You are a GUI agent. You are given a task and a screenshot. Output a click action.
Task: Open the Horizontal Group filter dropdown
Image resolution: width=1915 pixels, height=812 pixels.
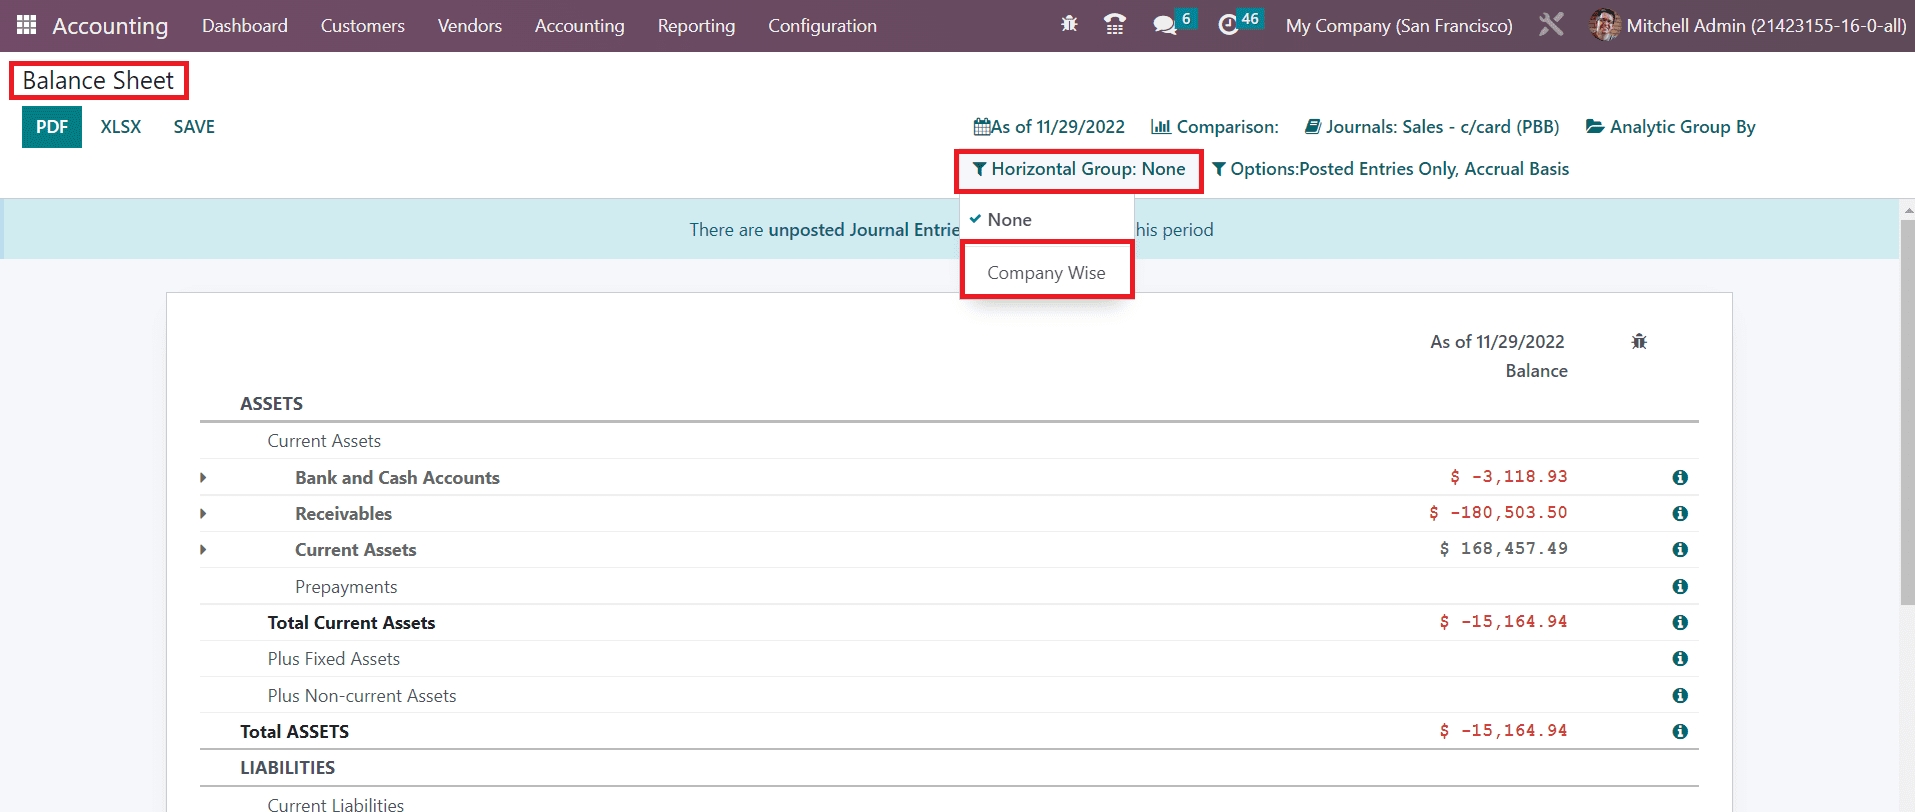(1079, 169)
